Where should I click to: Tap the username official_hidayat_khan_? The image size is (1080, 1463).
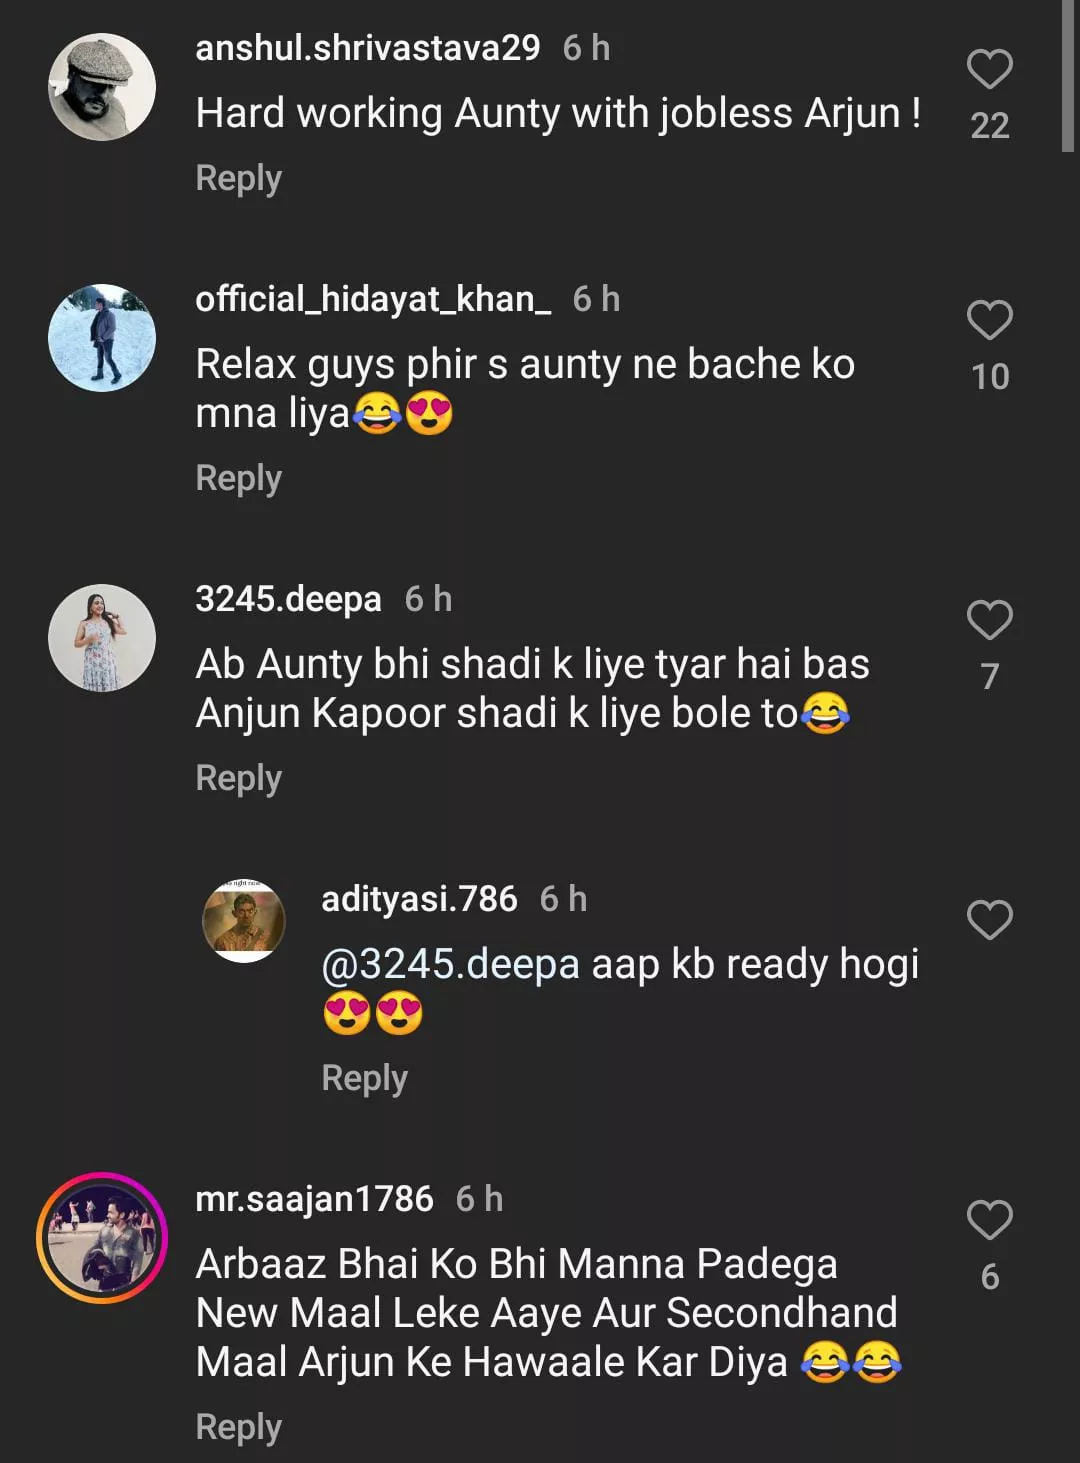click(372, 299)
